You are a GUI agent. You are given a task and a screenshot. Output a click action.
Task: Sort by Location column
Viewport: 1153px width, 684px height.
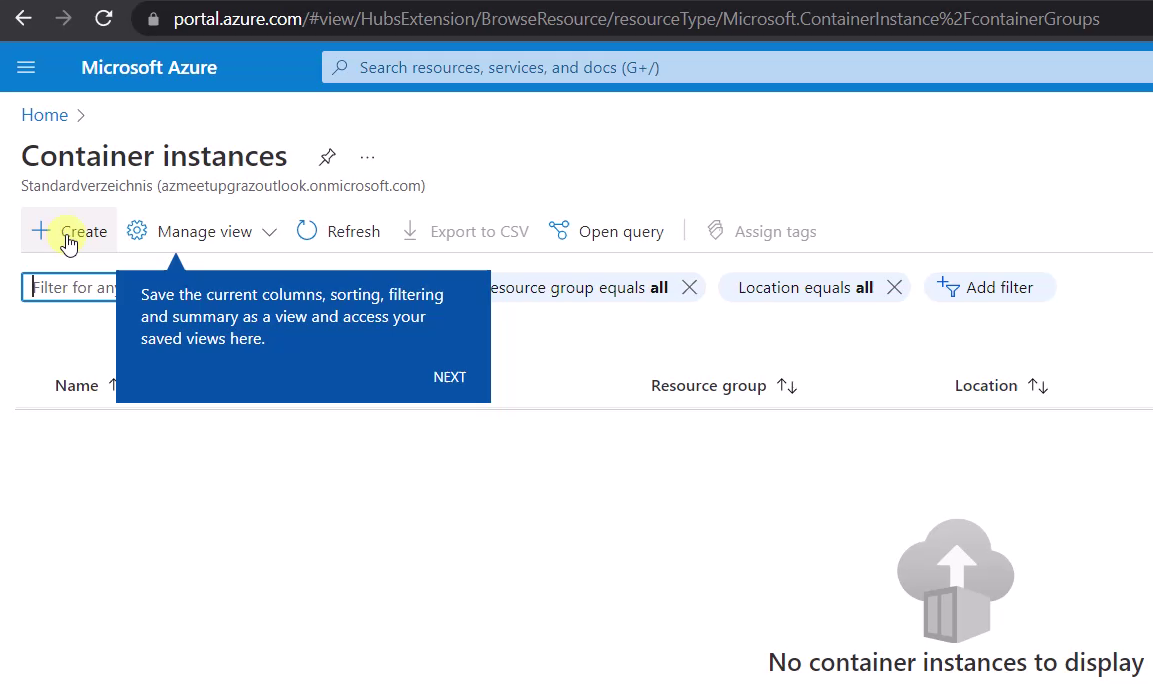pyautogui.click(x=986, y=386)
